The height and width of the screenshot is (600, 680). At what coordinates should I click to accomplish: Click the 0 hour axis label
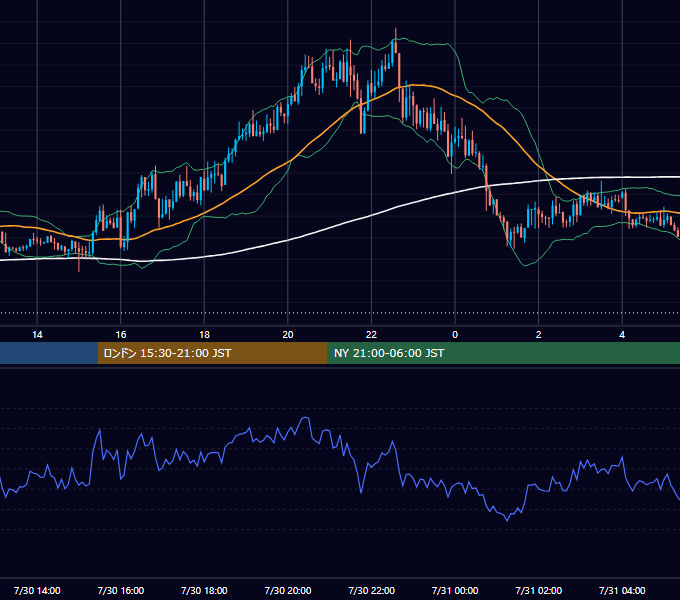point(455,335)
